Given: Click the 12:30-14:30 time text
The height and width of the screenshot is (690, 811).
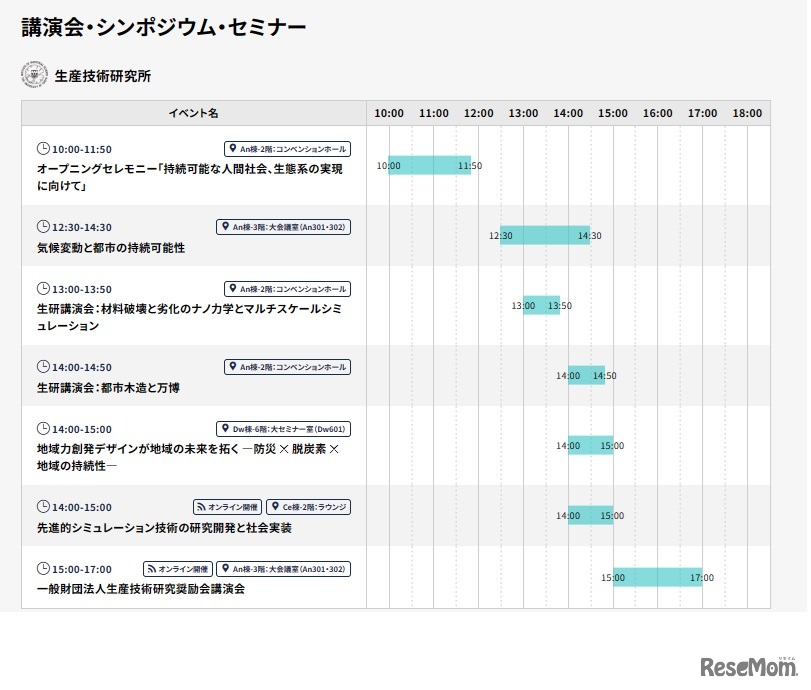Looking at the screenshot, I should point(82,227).
